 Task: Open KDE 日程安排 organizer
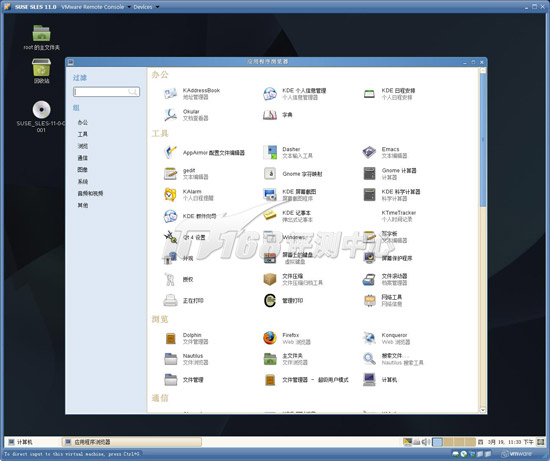click(389, 94)
